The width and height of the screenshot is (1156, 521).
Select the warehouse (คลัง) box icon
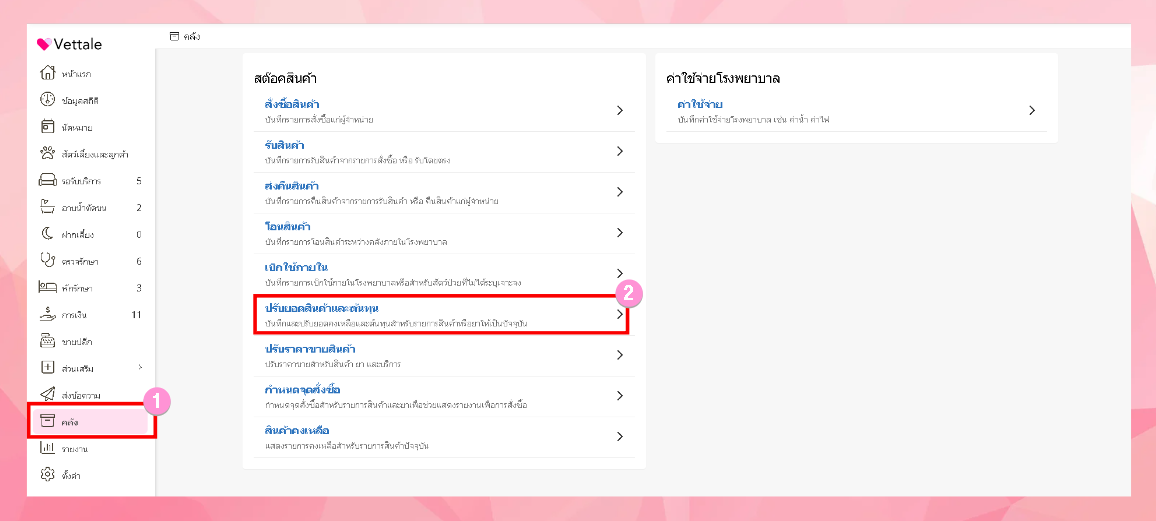point(47,422)
